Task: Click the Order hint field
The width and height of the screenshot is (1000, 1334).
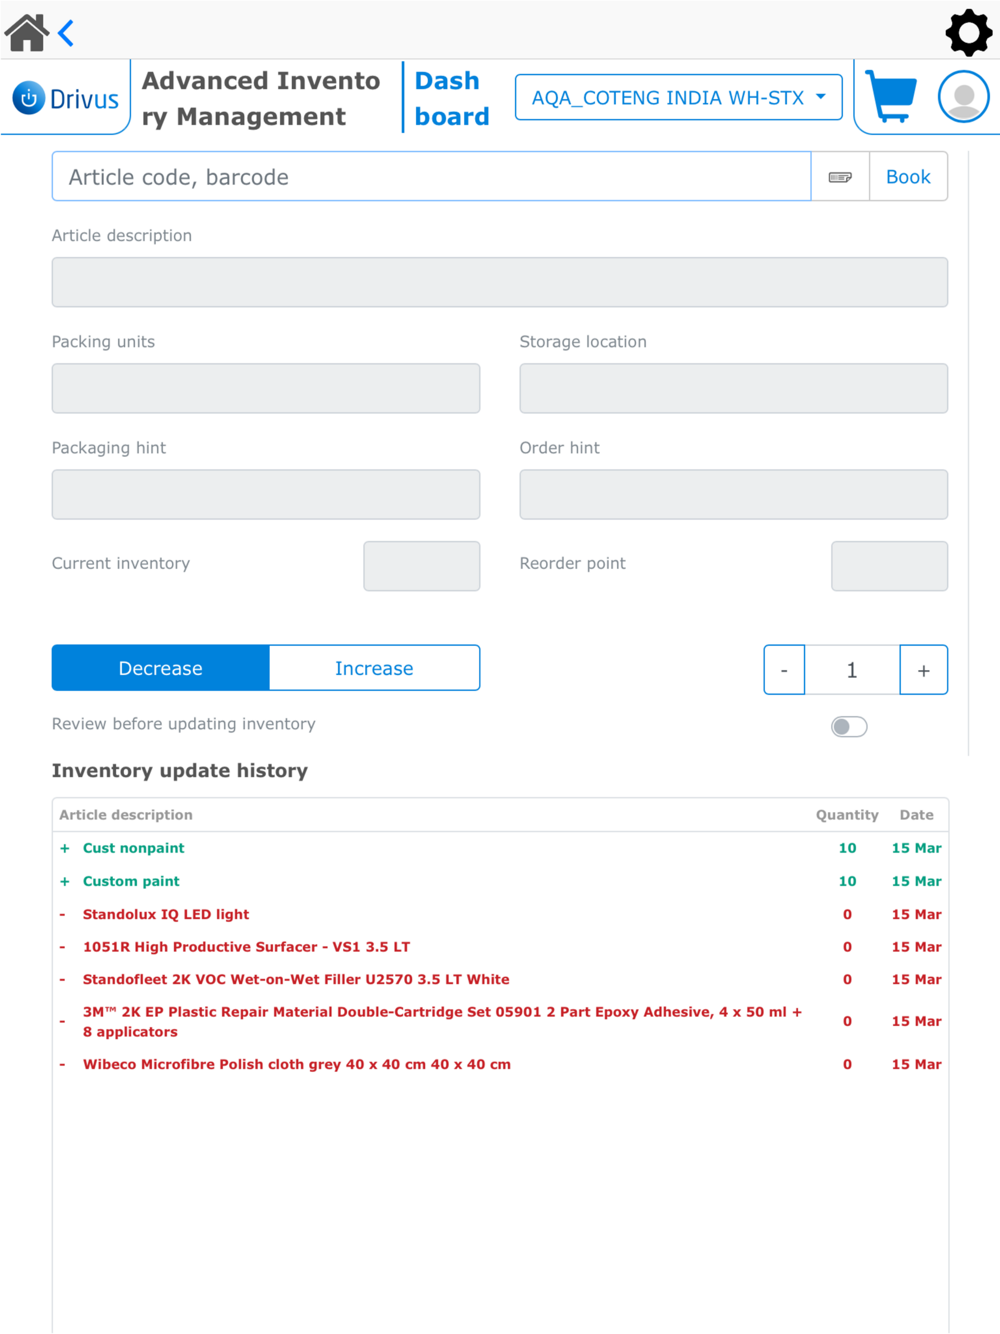Action: click(x=734, y=494)
